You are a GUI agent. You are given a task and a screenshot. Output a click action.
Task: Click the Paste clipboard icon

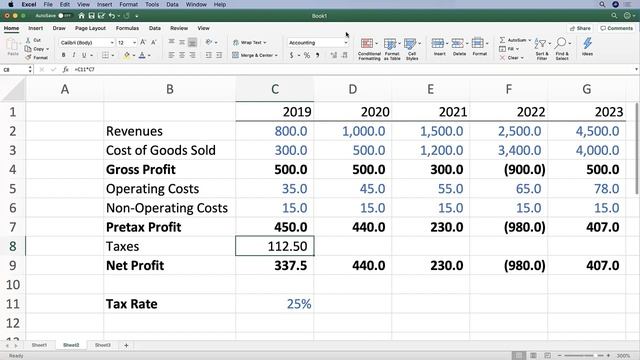pyautogui.click(x=13, y=45)
